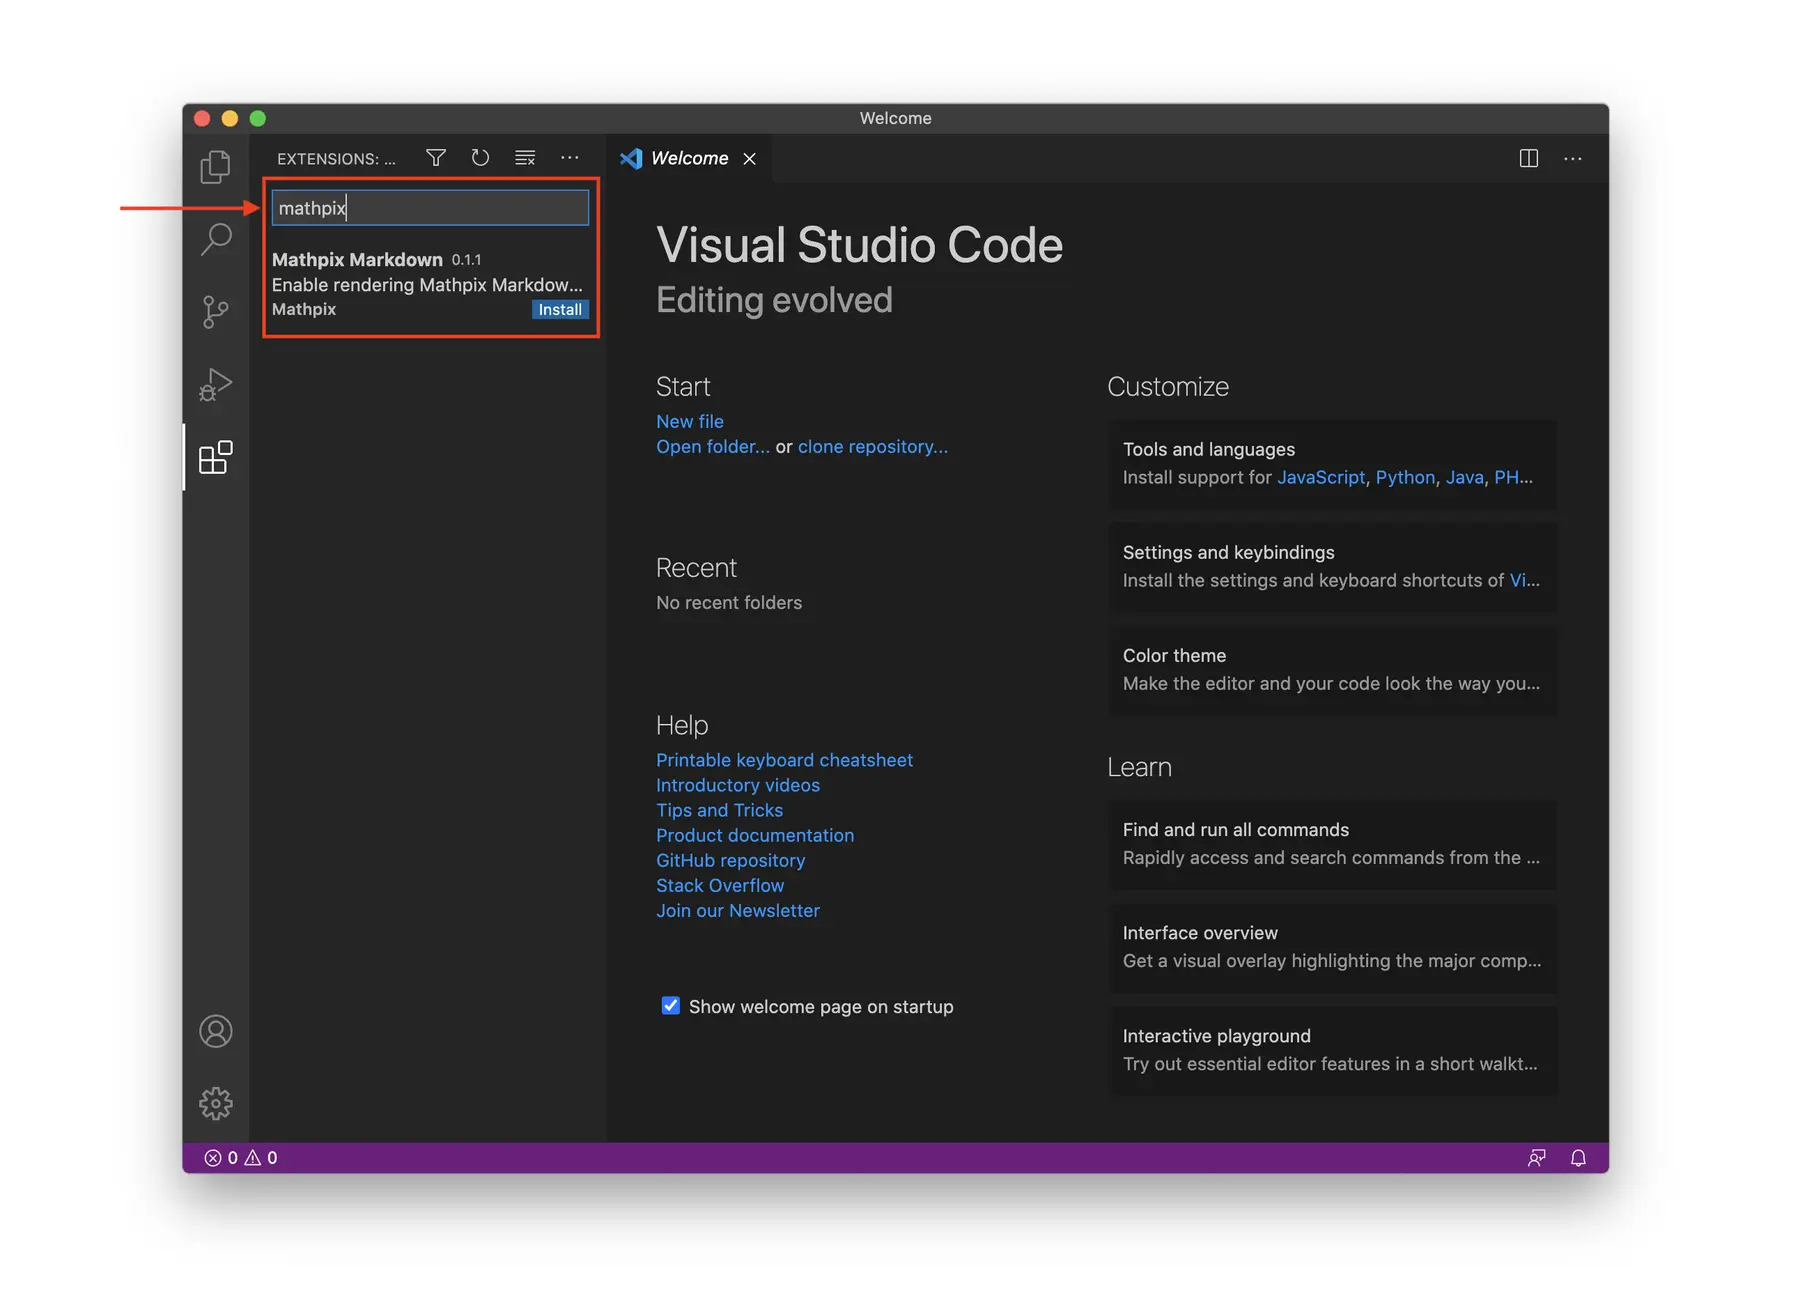Viewport: 1800px width, 1289px height.
Task: Open the Tips and Tricks link
Action: [x=720, y=810]
